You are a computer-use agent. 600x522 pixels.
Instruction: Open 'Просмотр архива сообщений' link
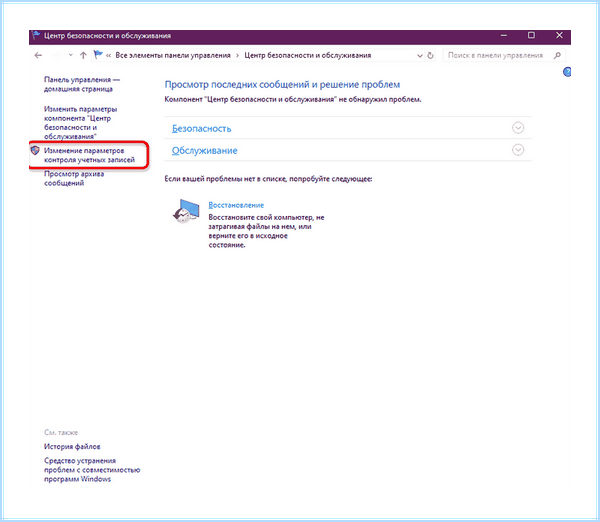pos(74,178)
